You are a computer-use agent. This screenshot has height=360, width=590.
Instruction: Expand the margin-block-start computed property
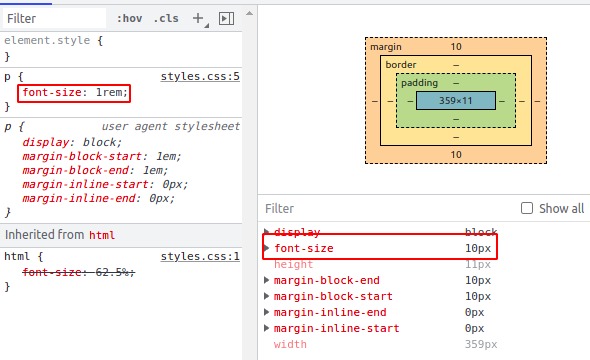click(x=266, y=296)
